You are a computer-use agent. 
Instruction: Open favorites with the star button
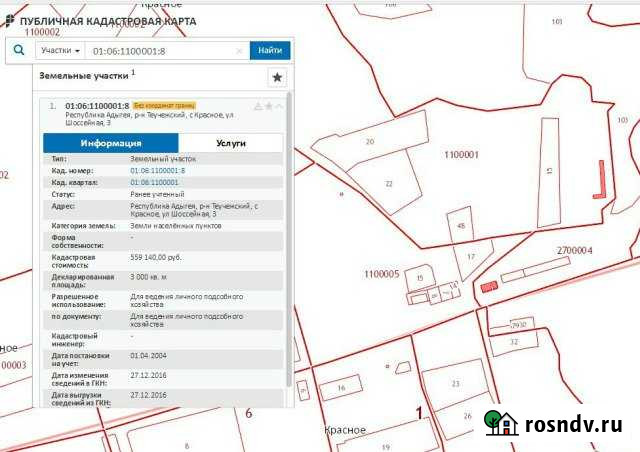(277, 78)
